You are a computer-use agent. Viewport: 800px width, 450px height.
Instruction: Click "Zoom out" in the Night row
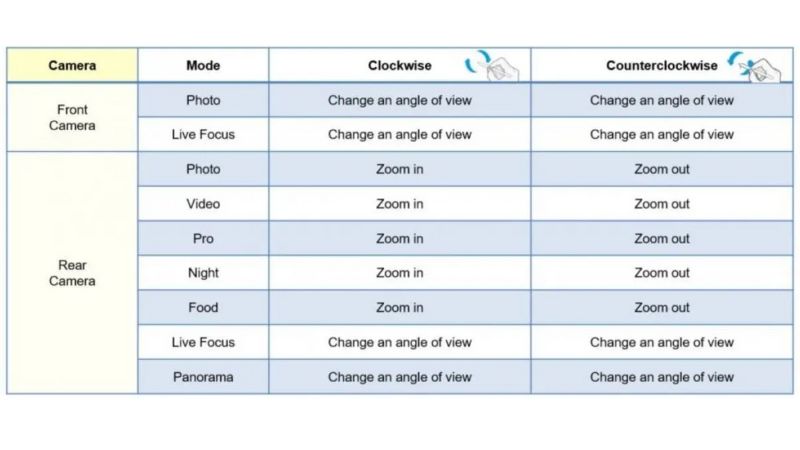tap(661, 273)
